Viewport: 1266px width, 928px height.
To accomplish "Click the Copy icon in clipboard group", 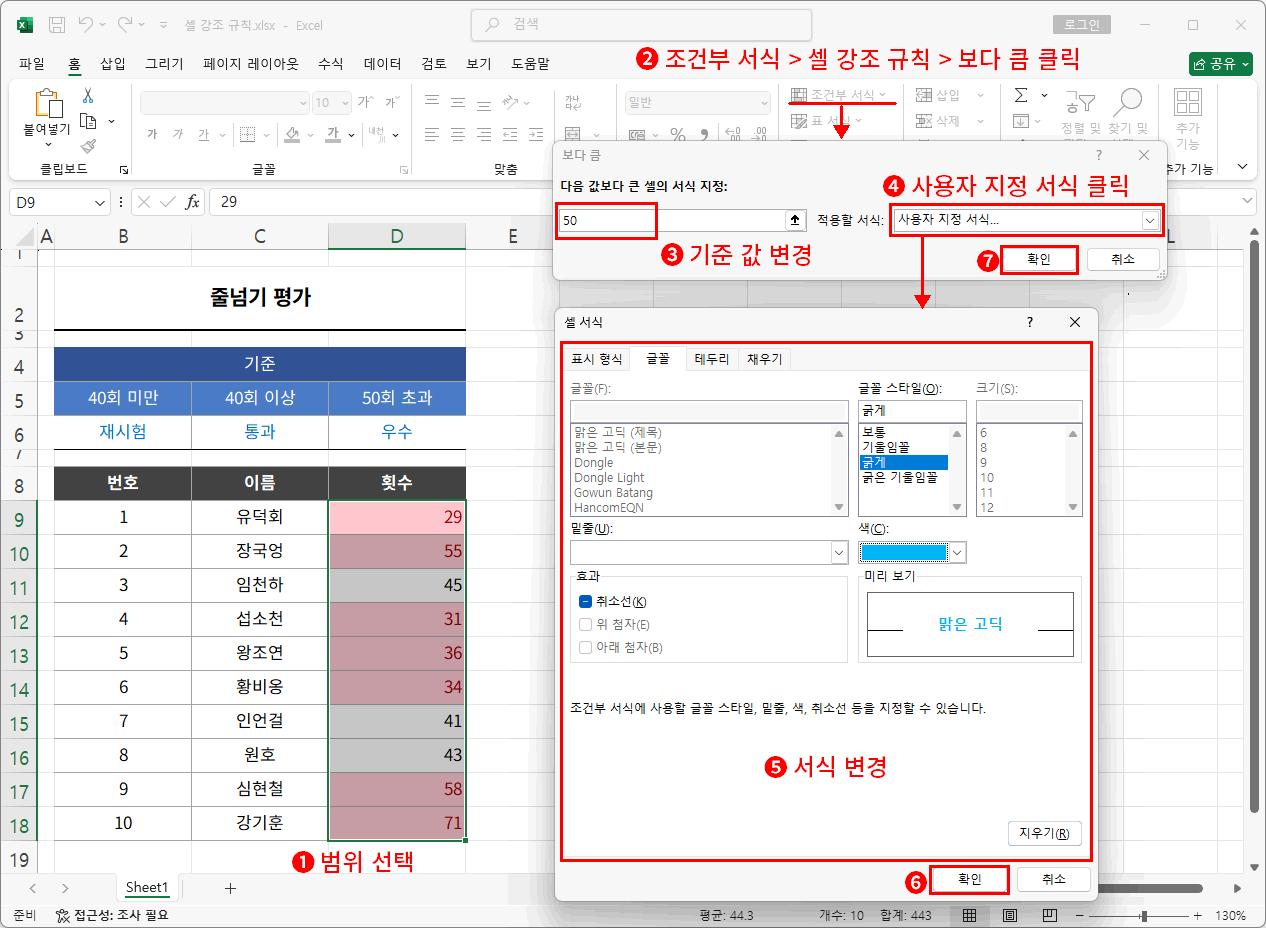I will pyautogui.click(x=88, y=121).
